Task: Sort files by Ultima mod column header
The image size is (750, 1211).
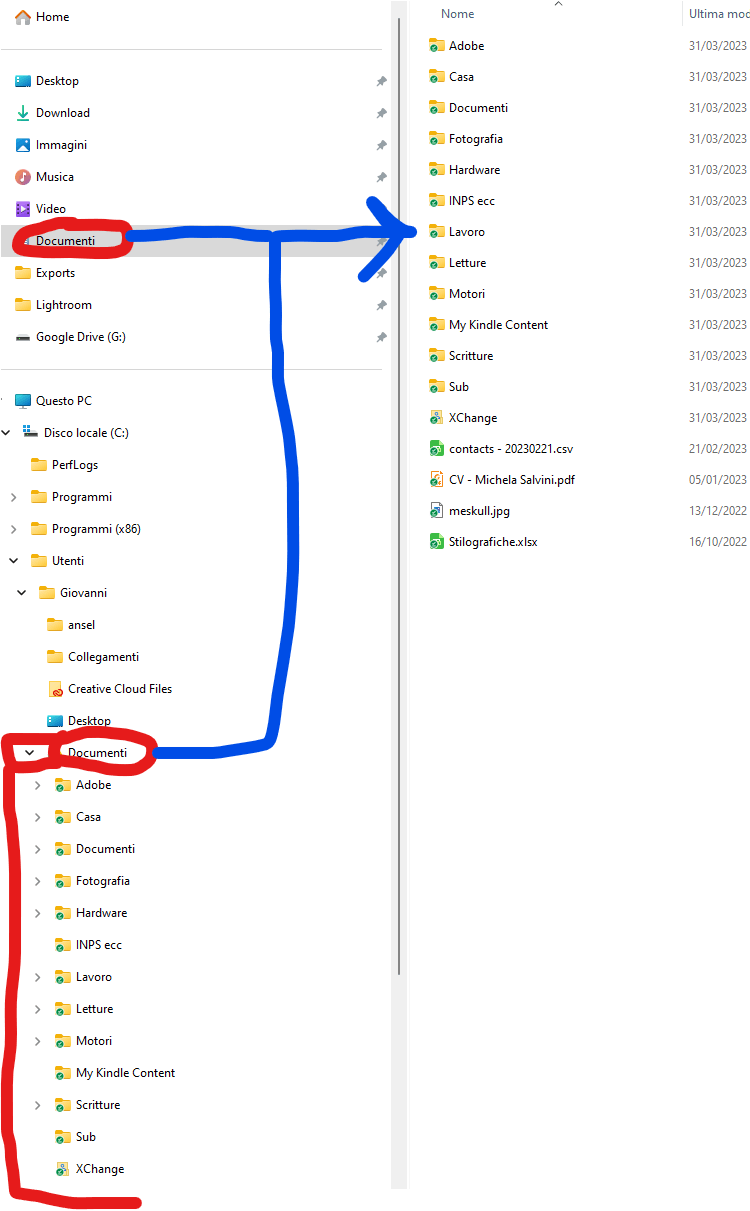Action: [x=717, y=14]
